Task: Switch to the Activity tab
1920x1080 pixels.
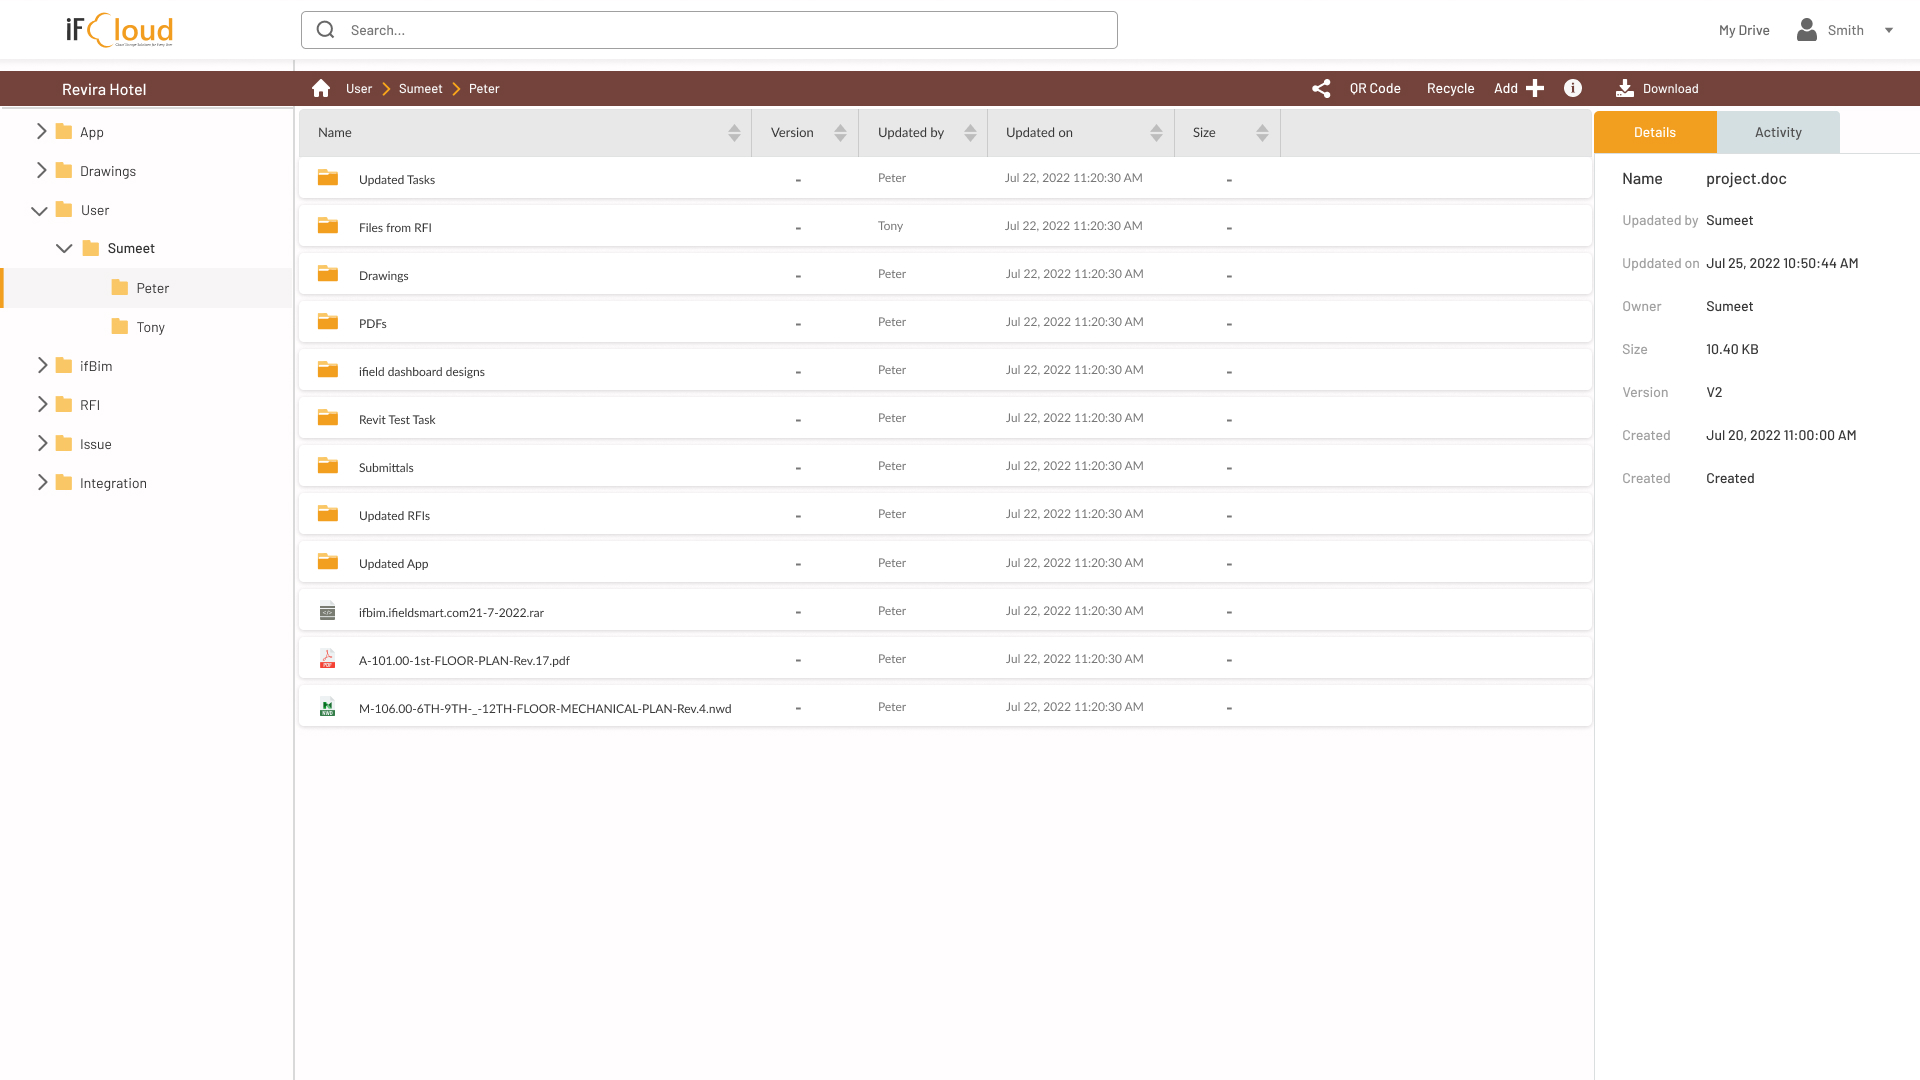Action: (1778, 132)
